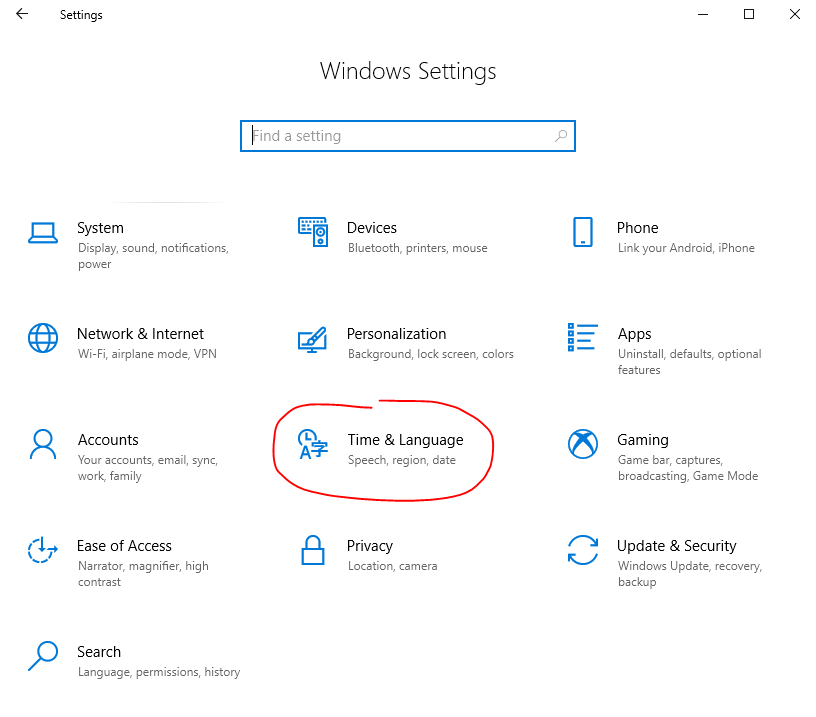Click the Network & Internet globe icon
This screenshot has height=717, width=816.
[x=43, y=338]
